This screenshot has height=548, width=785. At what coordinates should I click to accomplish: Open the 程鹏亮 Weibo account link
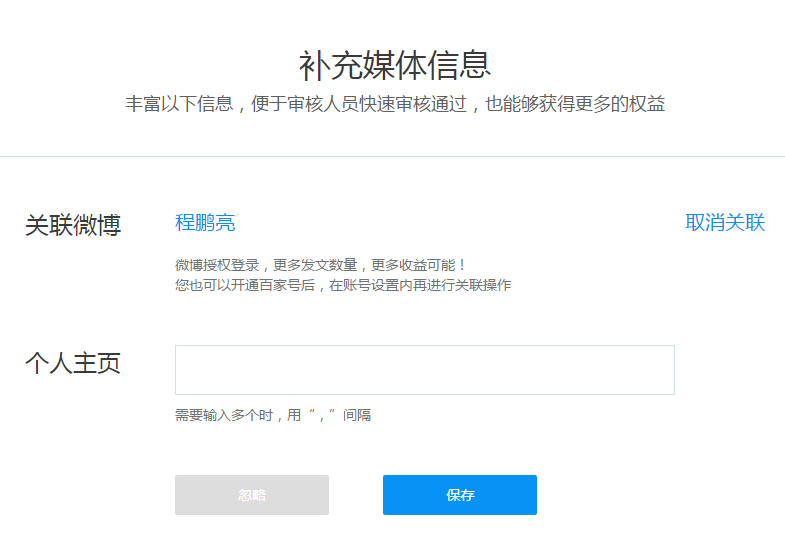coord(205,223)
